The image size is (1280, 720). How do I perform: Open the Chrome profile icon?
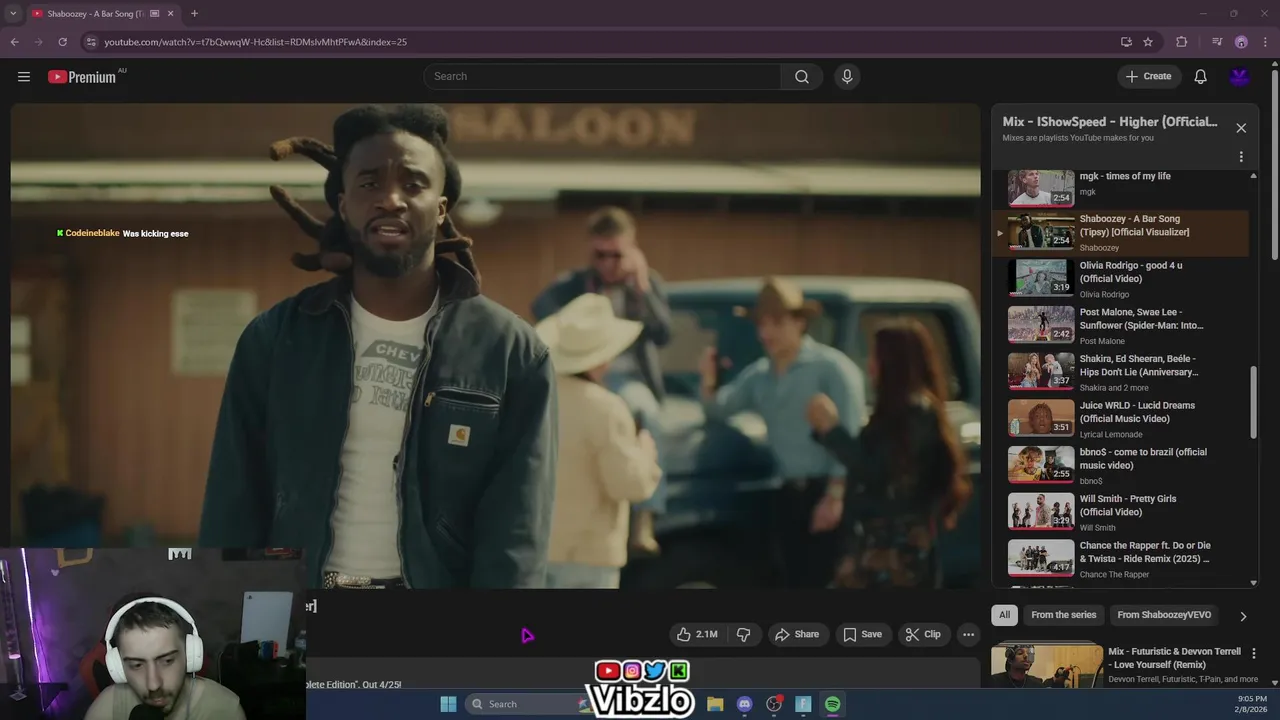1241,42
